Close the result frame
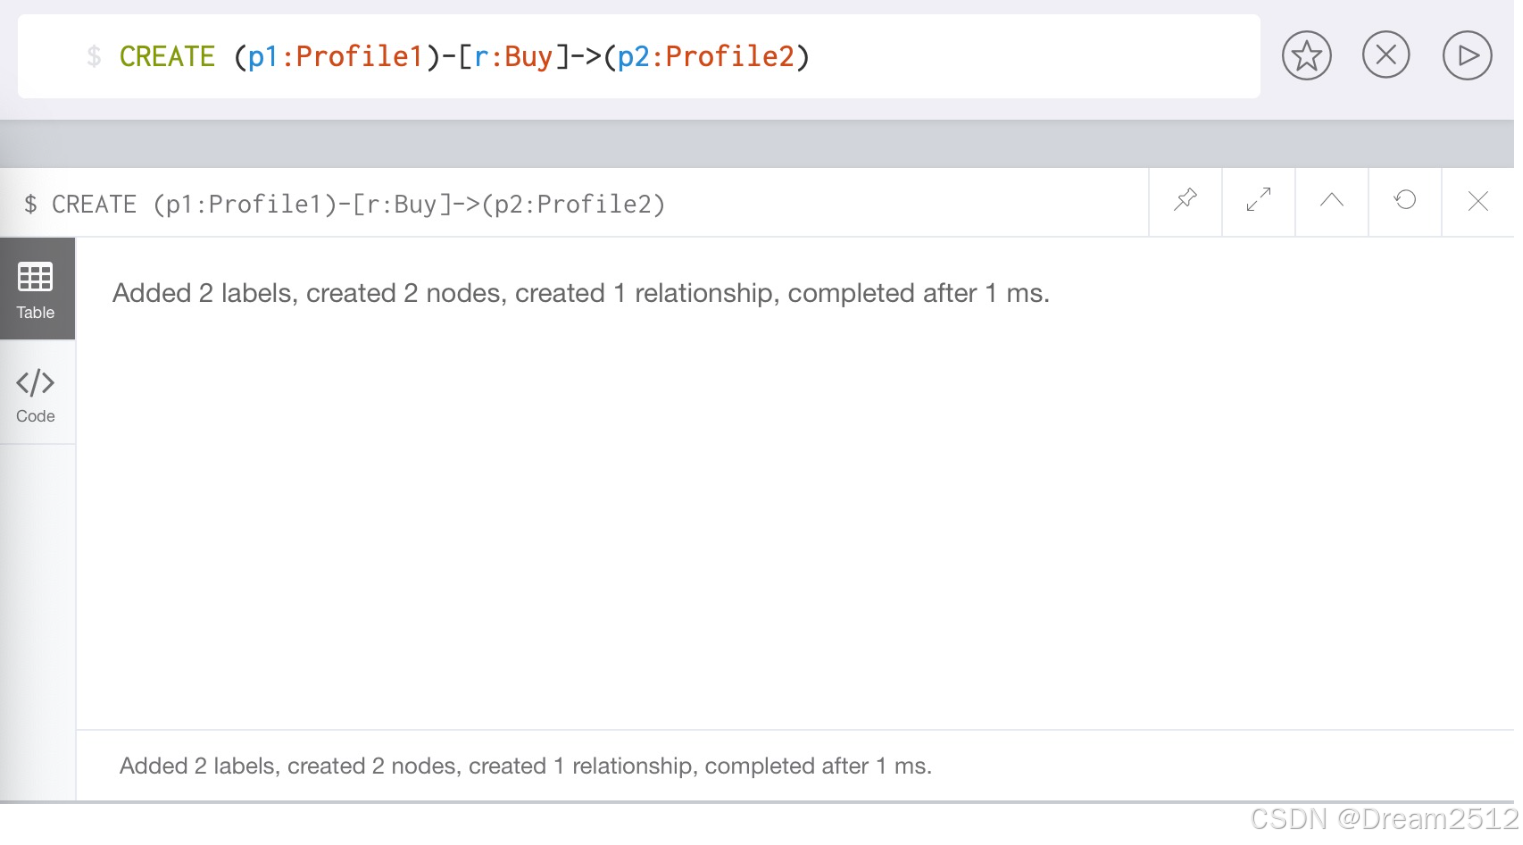 click(1478, 201)
